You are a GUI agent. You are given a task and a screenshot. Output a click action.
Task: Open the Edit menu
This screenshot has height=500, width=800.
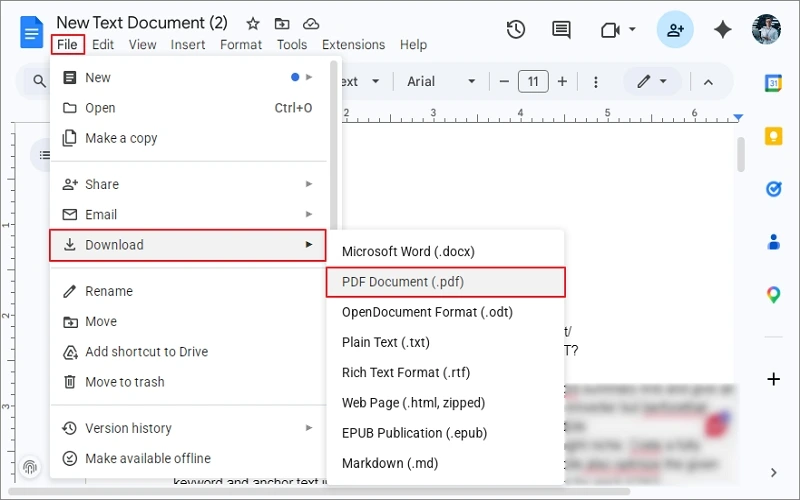(x=103, y=45)
